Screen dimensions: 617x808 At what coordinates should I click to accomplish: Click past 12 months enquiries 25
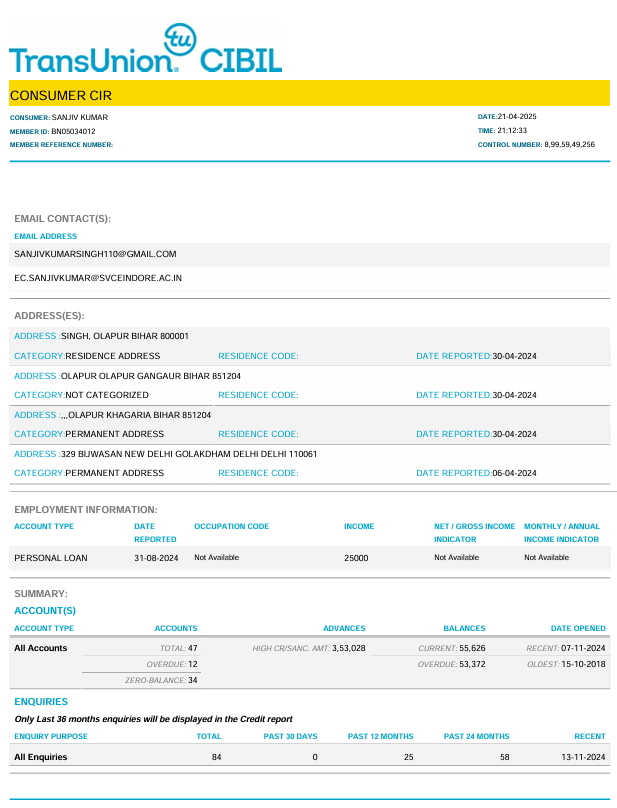(x=409, y=757)
